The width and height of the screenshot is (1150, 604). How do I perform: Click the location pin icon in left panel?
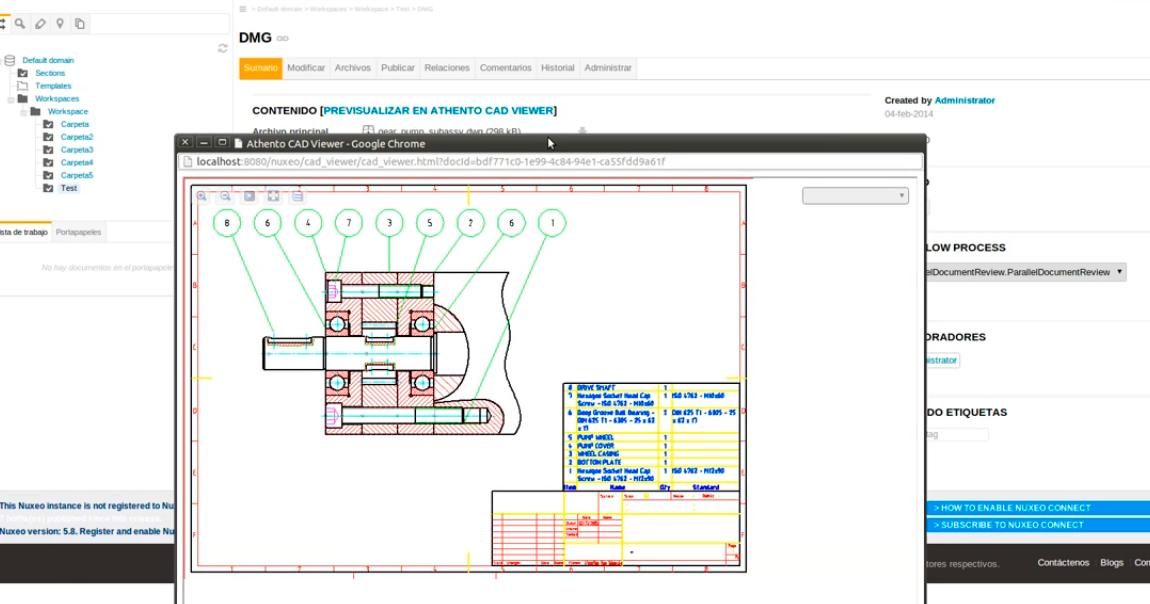(60, 23)
